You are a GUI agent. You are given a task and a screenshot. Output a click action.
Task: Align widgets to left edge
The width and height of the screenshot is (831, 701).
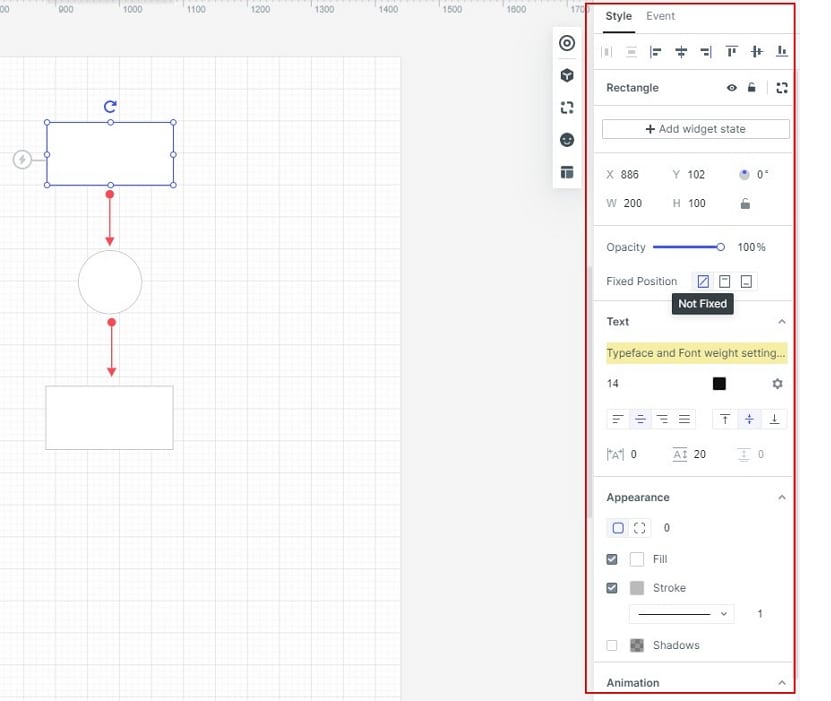(656, 51)
